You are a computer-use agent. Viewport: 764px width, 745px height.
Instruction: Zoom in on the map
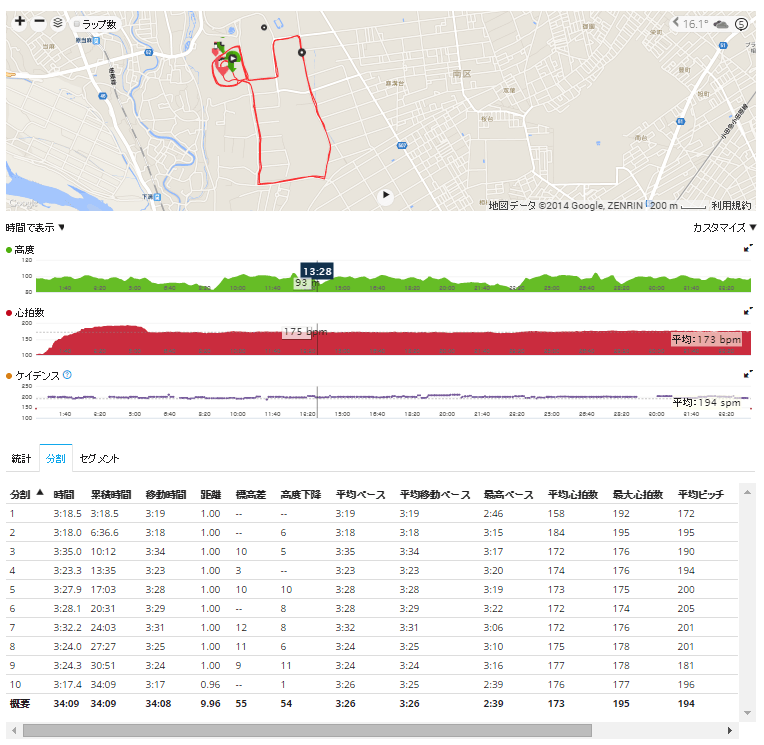point(20,21)
